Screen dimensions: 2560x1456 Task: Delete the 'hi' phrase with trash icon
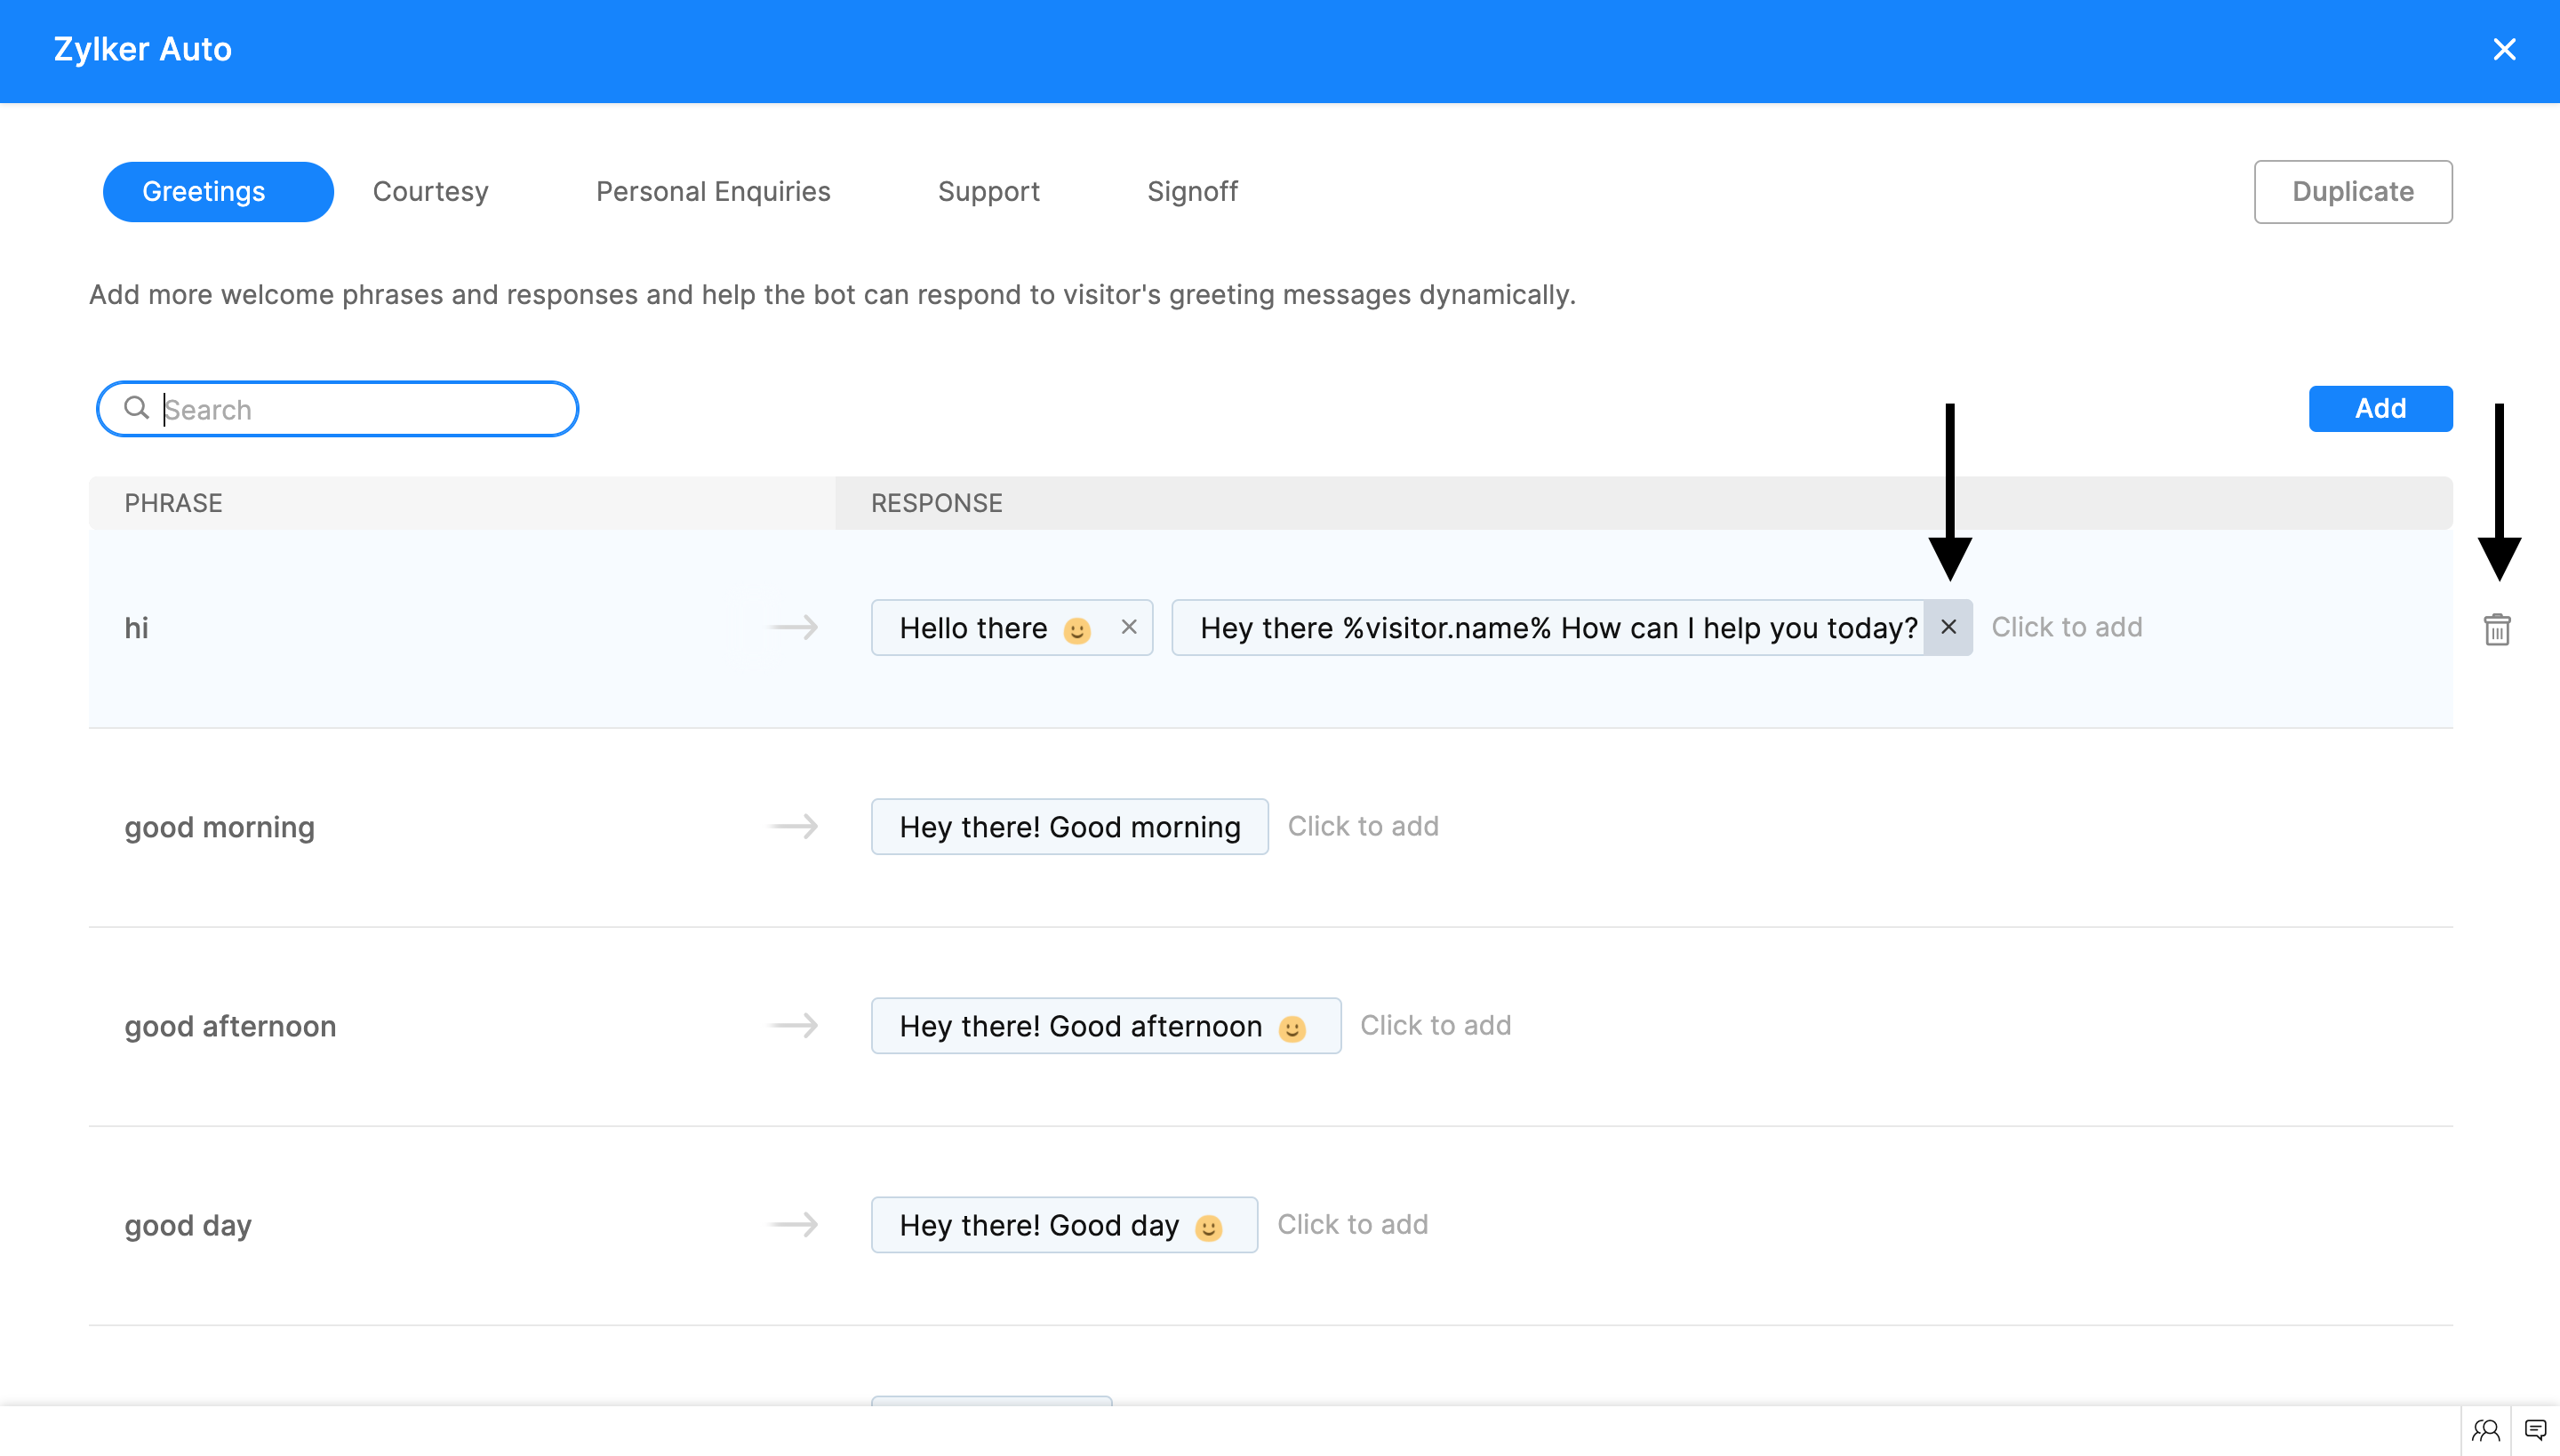2496,629
